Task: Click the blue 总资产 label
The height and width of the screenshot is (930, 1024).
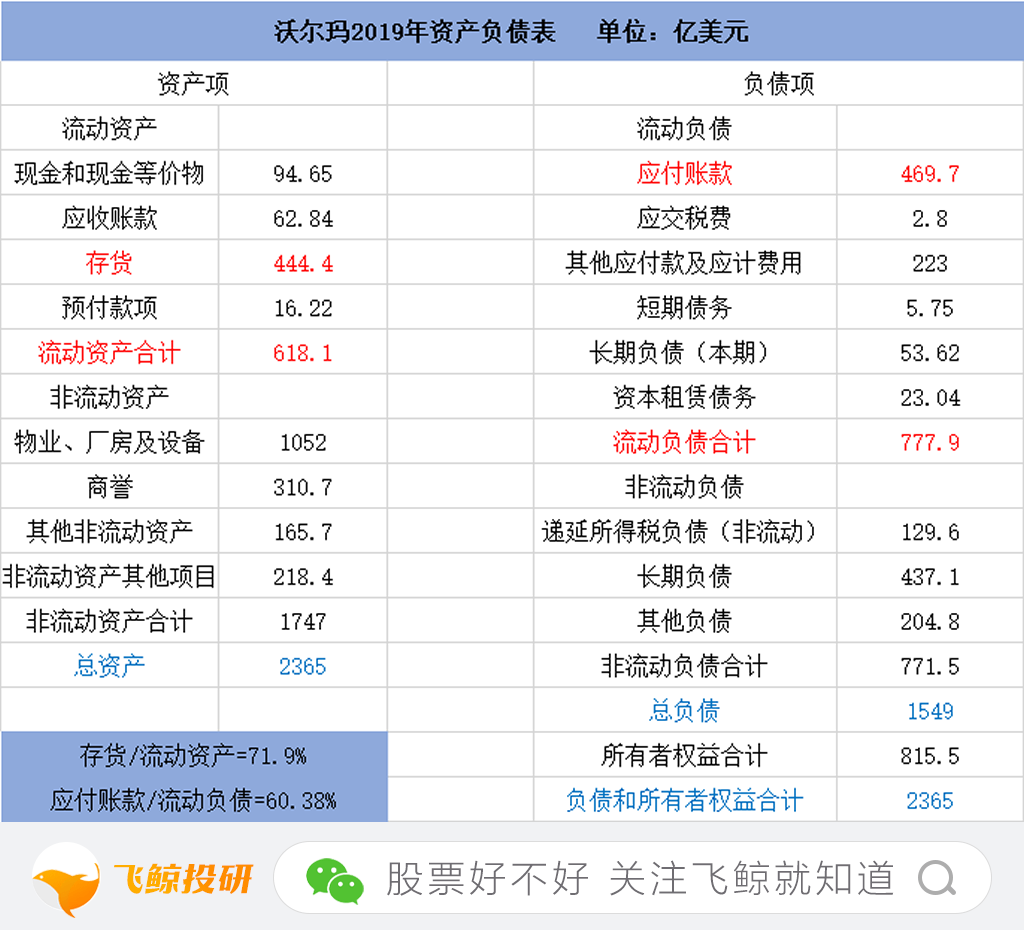Action: coord(109,666)
